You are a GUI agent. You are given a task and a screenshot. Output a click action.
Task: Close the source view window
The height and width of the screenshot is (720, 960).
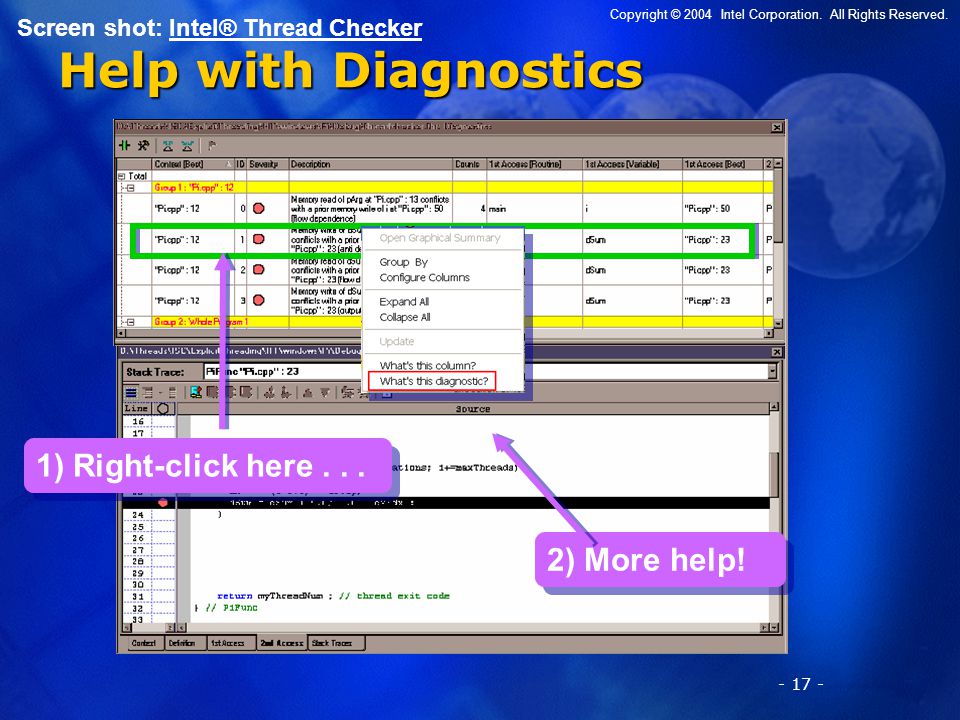pos(777,352)
